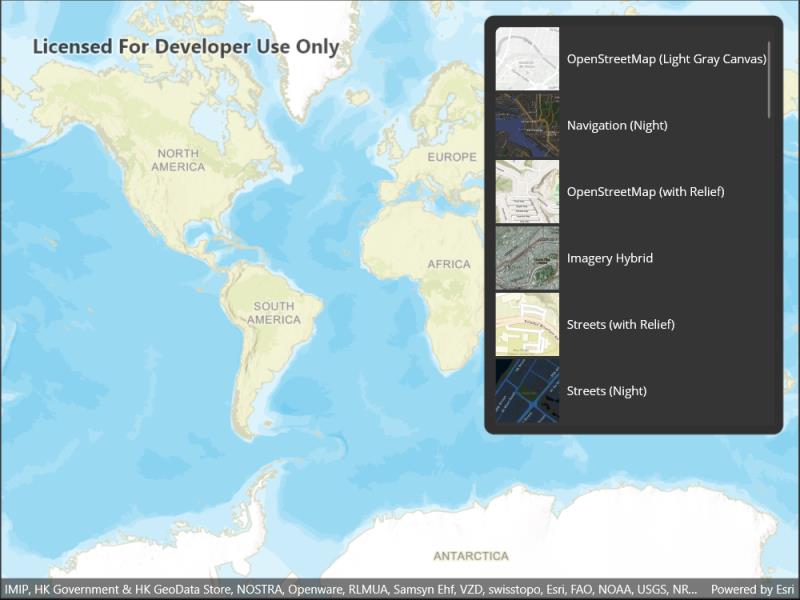
Task: Select the Imagery Hybrid basemap thumbnail
Action: pyautogui.click(x=527, y=258)
